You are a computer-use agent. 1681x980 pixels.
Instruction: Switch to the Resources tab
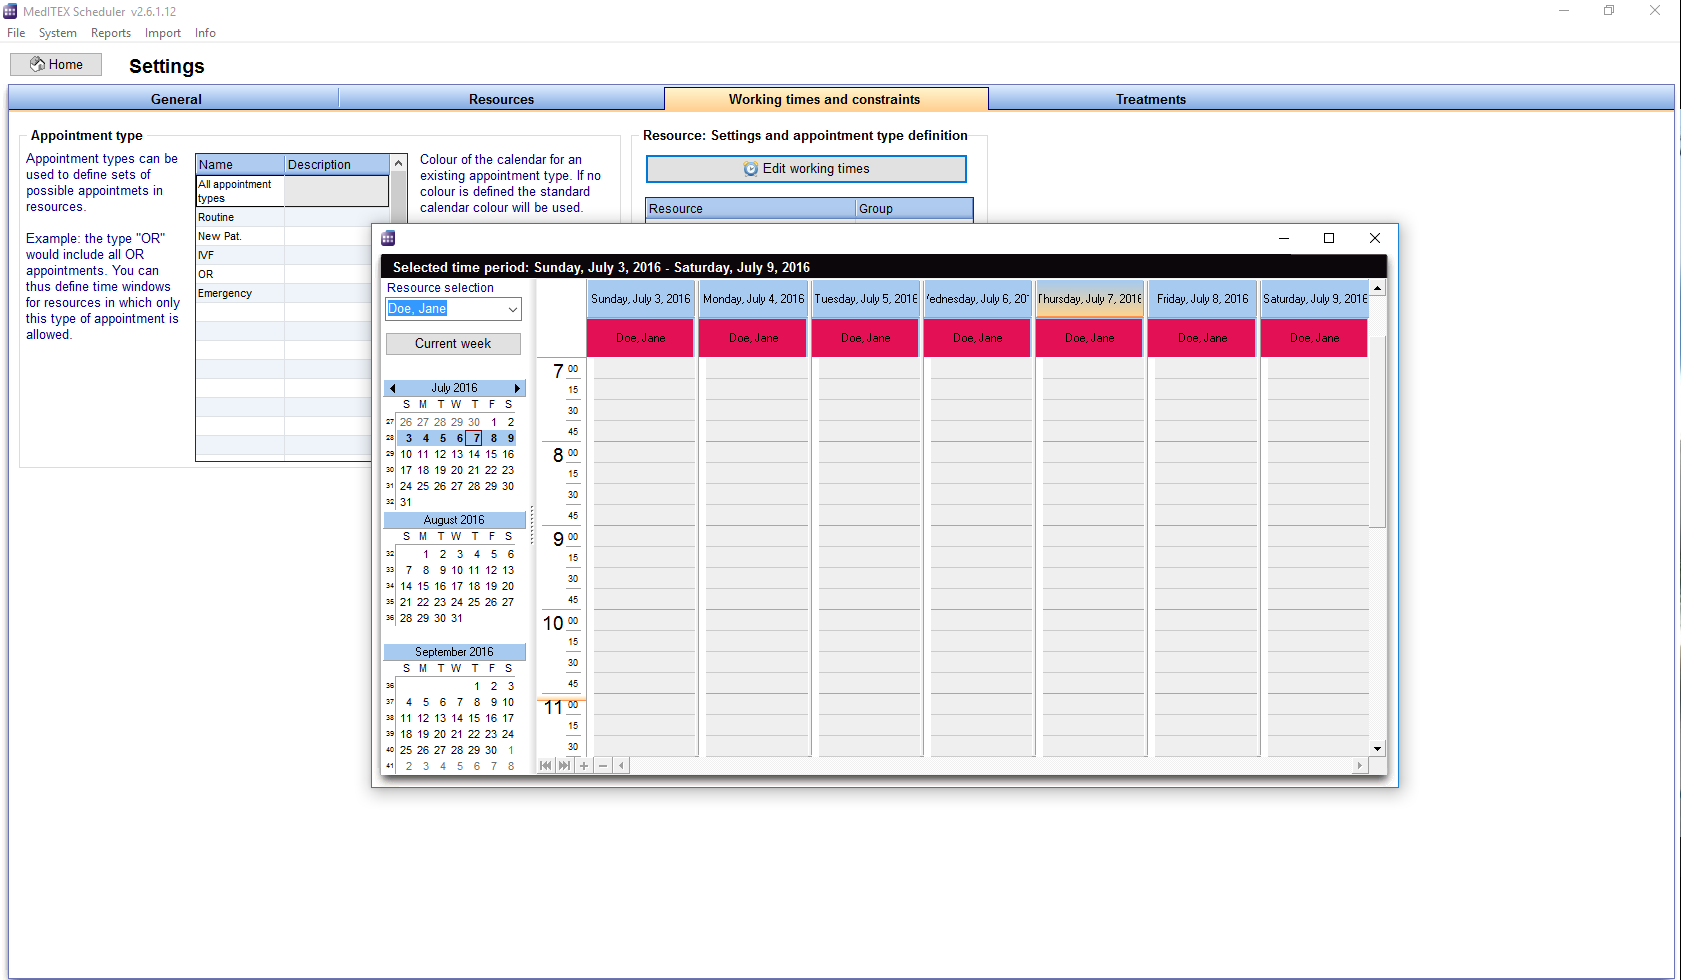point(501,99)
